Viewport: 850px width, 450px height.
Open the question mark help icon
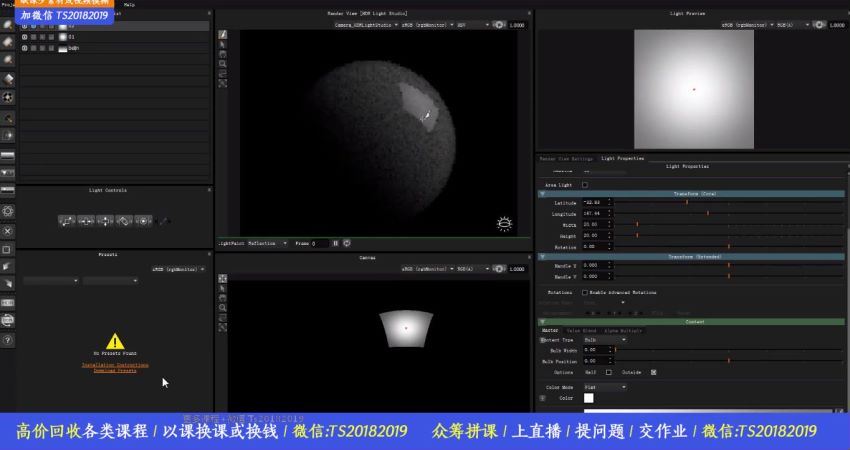click(8, 340)
